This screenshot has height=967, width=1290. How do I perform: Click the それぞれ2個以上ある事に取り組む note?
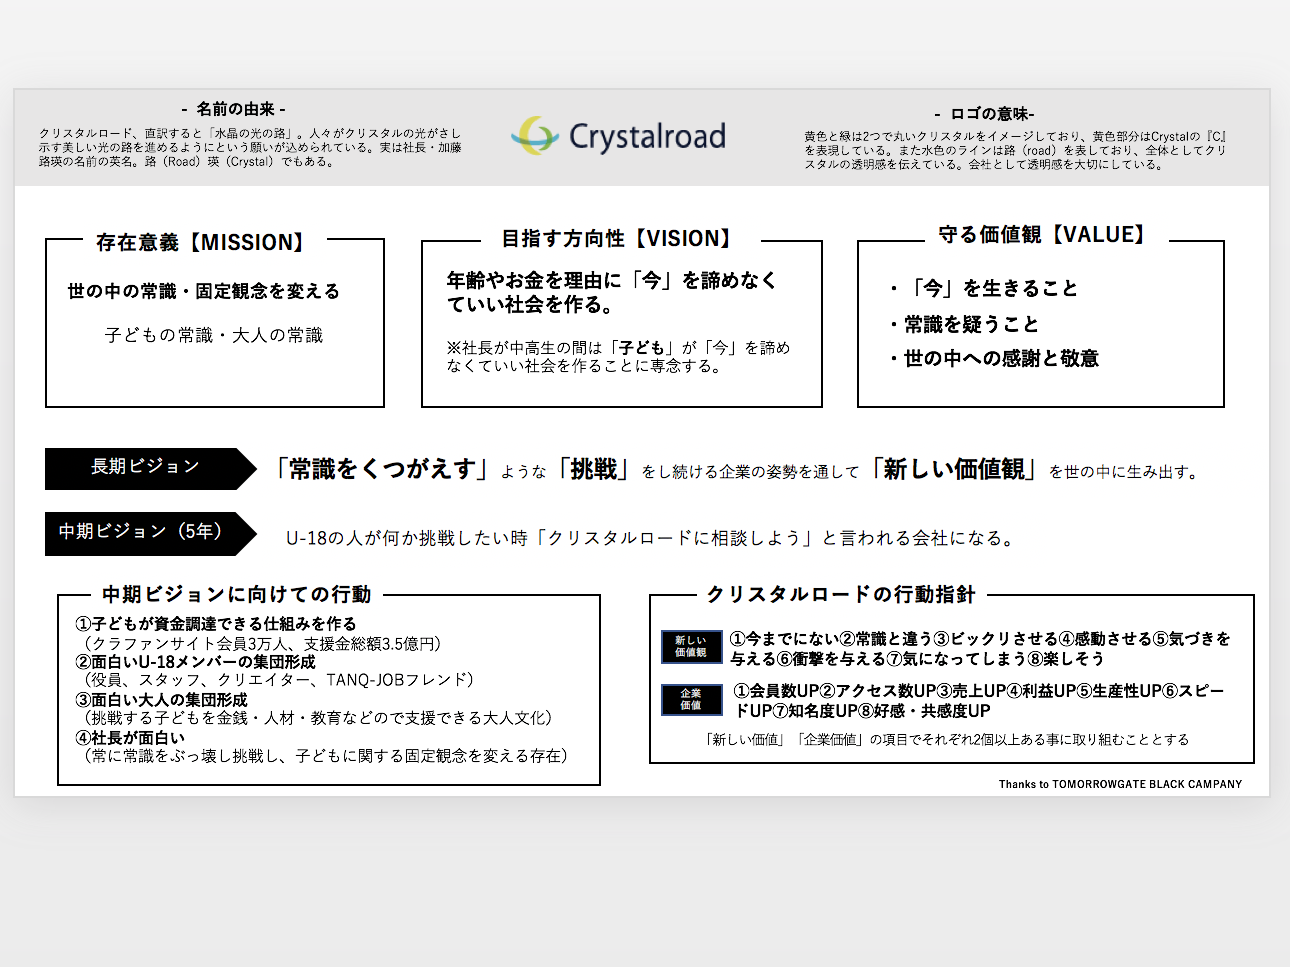coord(948,740)
